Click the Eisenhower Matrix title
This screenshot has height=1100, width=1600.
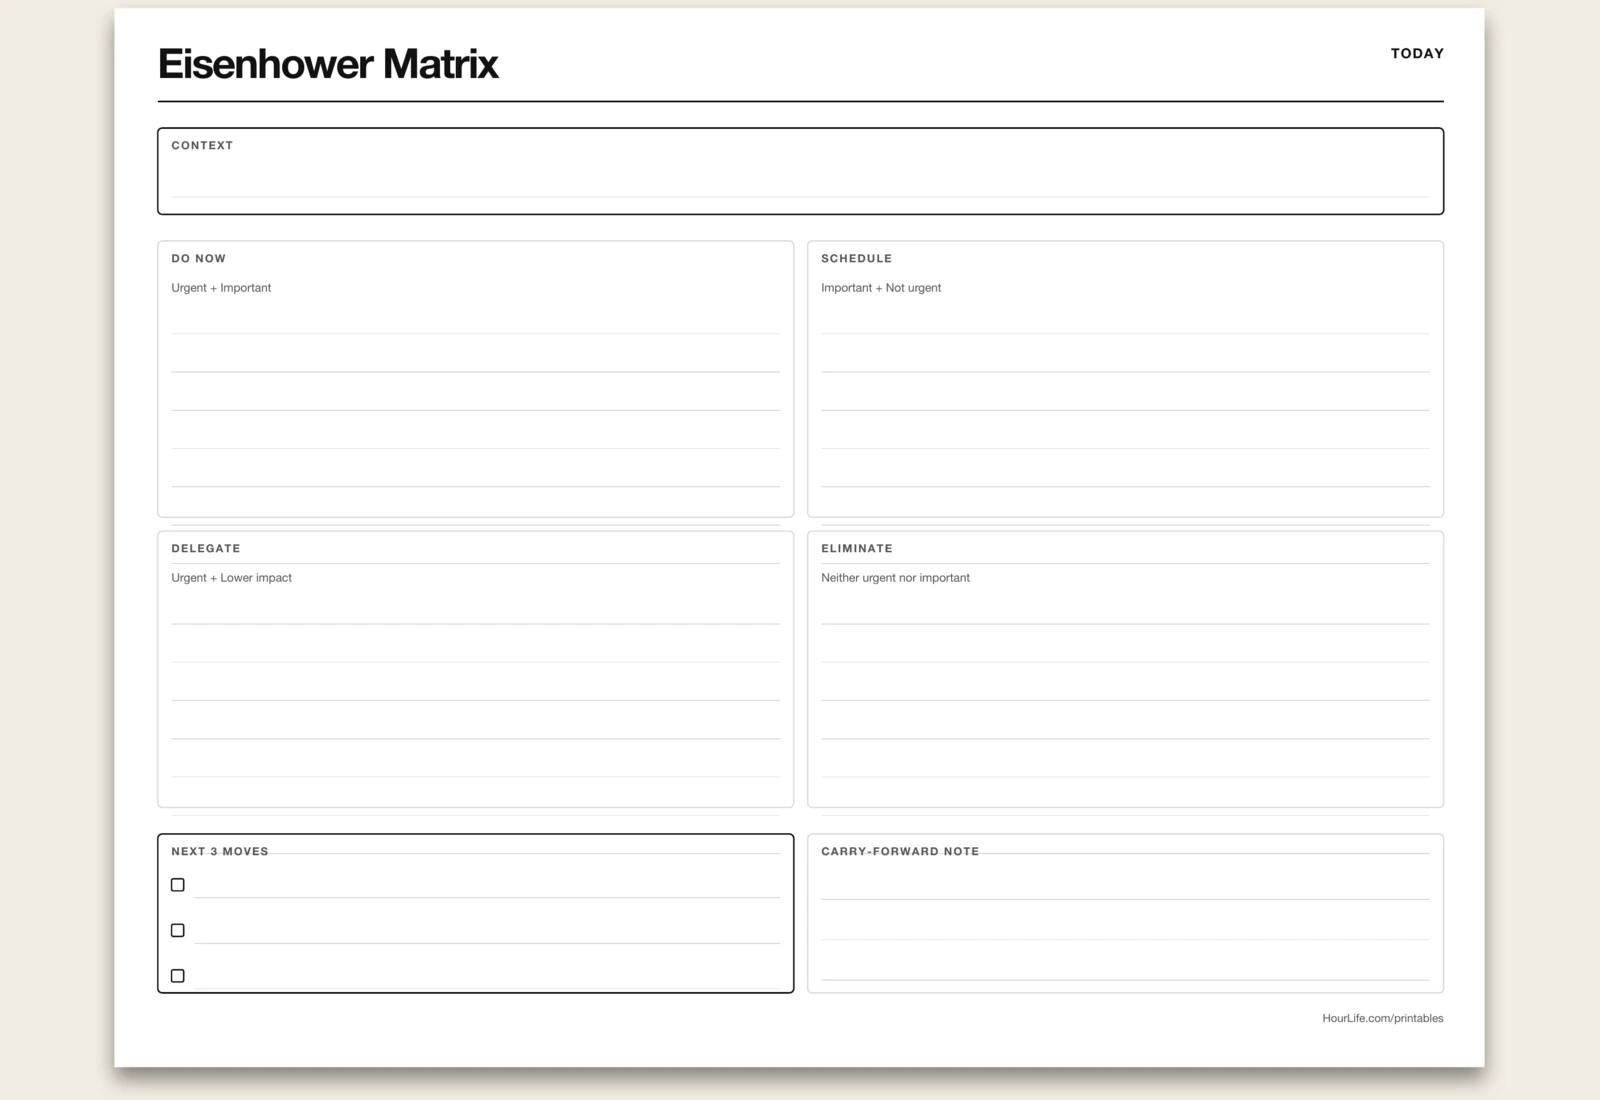[x=328, y=64]
